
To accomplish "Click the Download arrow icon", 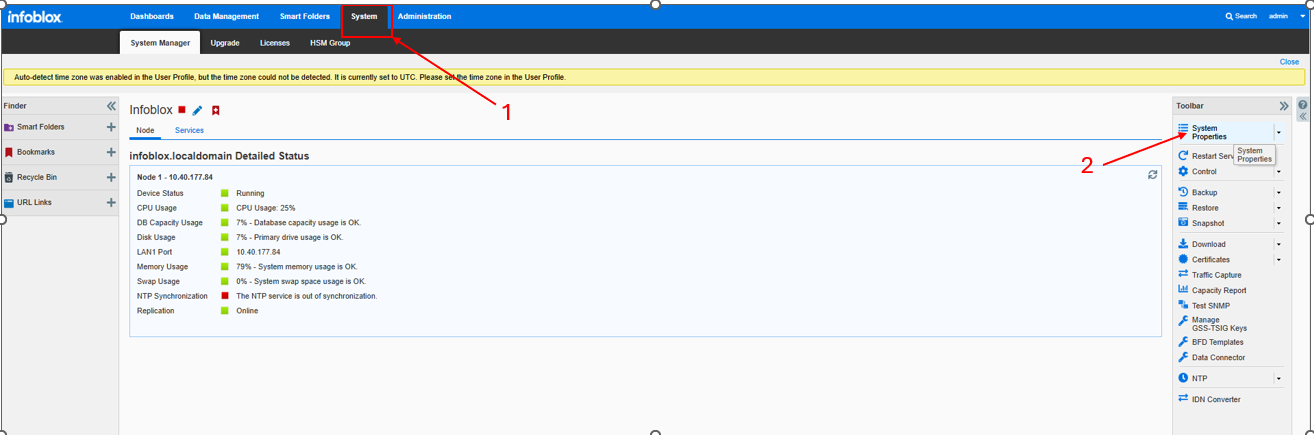I will [1183, 244].
